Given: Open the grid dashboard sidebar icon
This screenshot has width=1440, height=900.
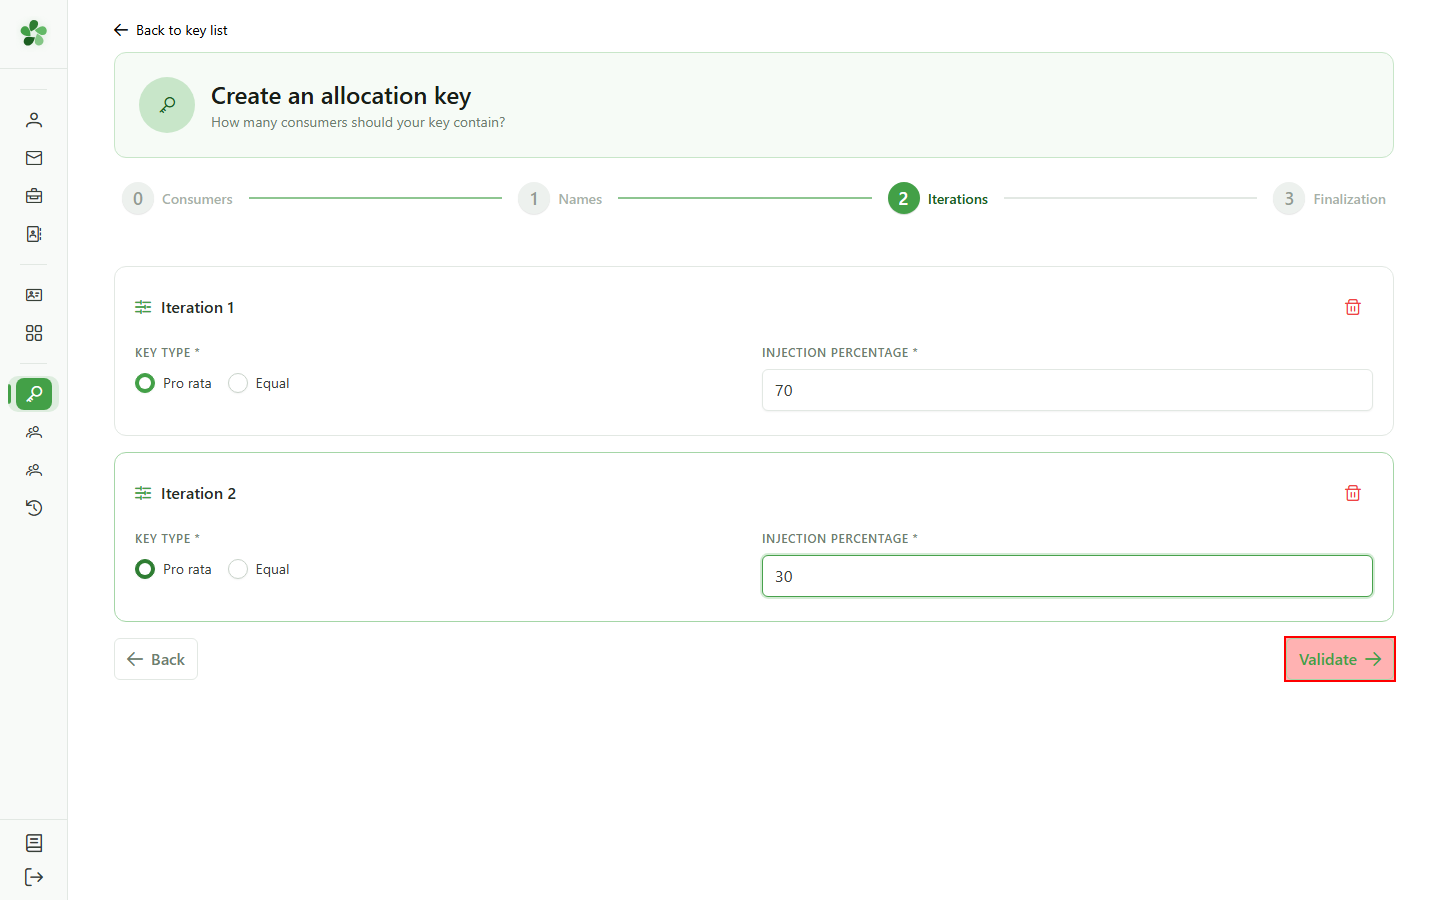Looking at the screenshot, I should pyautogui.click(x=34, y=333).
